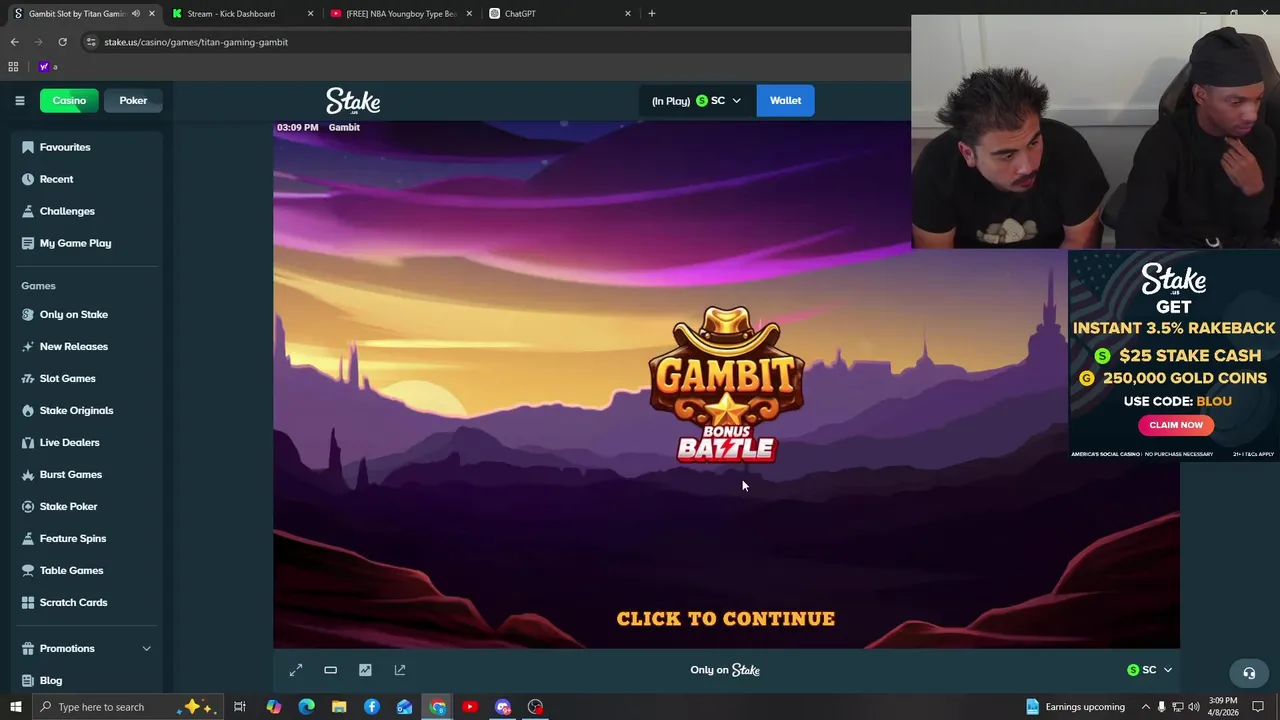
Task: Open Task View on taskbar
Action: click(240, 707)
